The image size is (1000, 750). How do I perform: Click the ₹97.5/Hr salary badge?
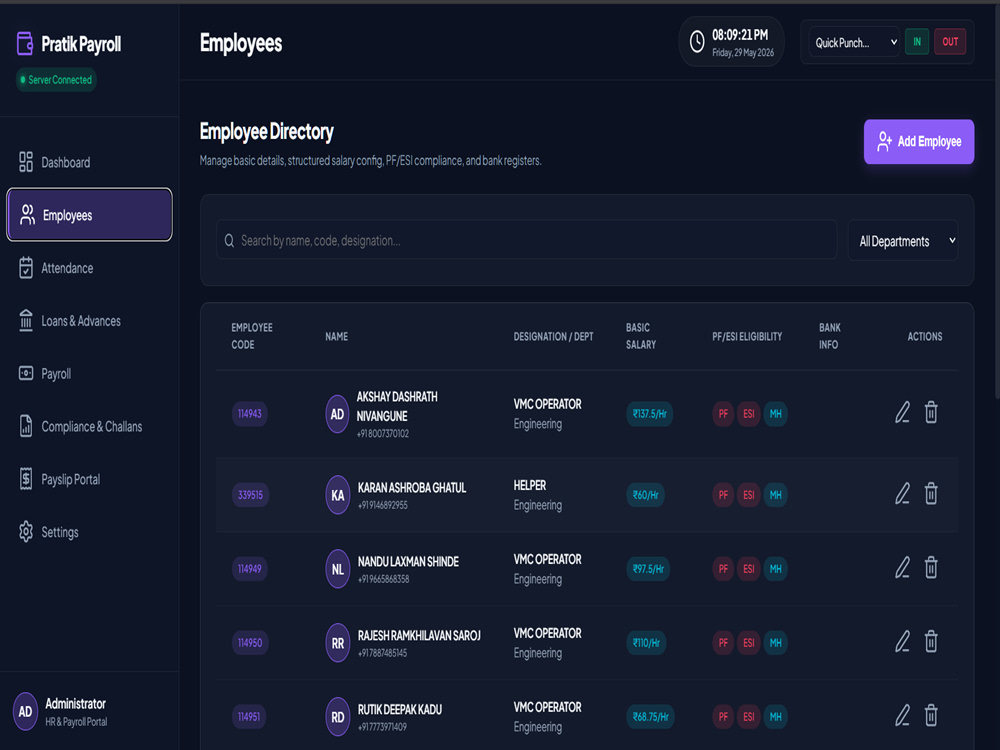648,569
